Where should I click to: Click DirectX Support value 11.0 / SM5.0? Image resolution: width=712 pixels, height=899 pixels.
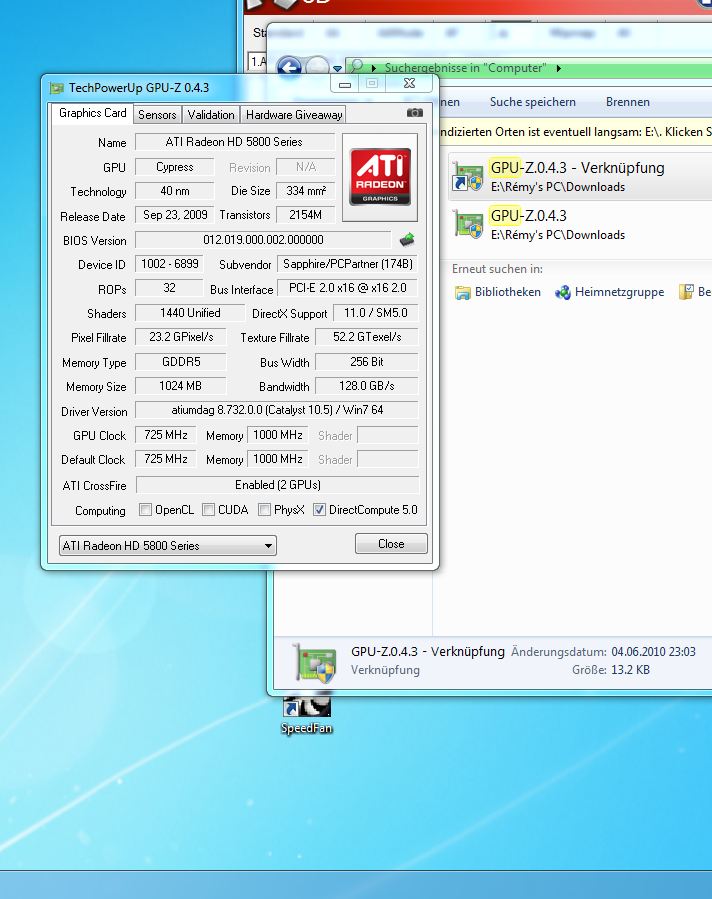(x=376, y=313)
